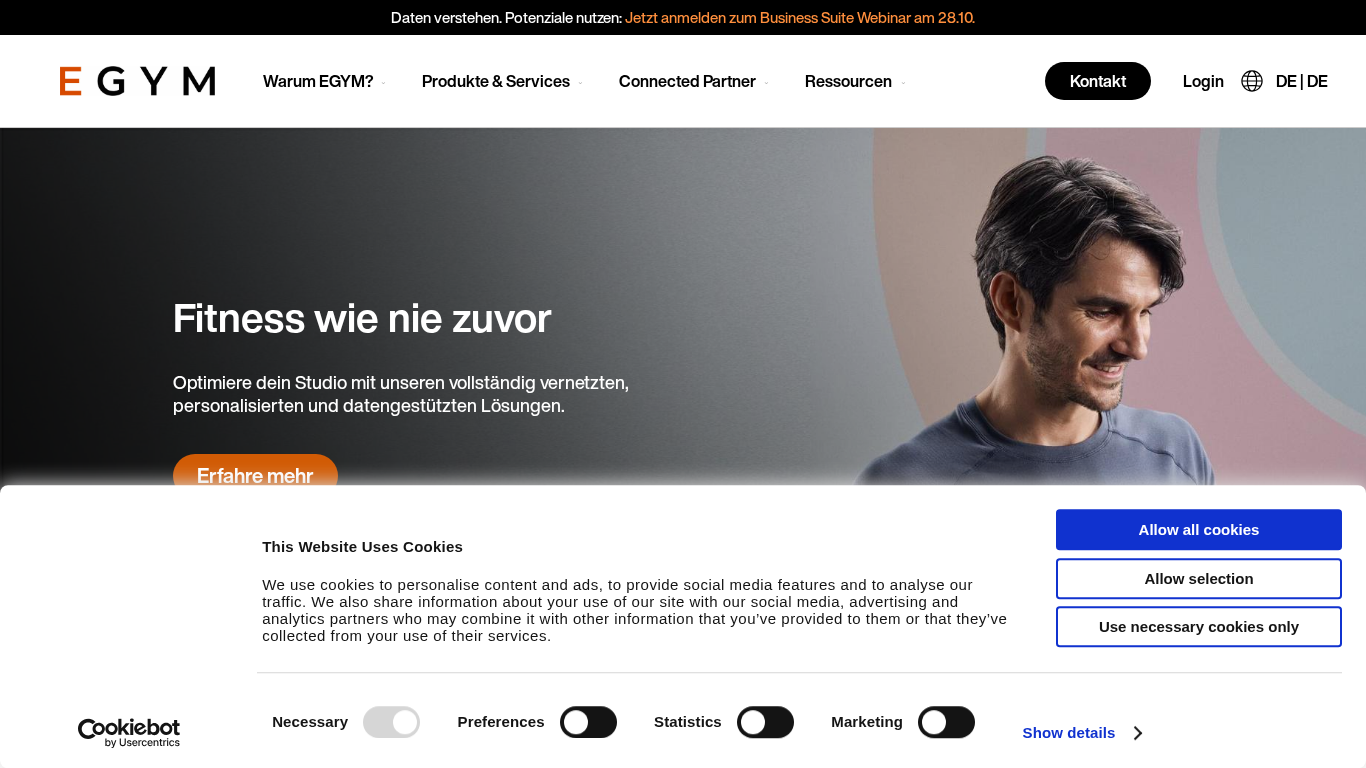This screenshot has height=768, width=1366.
Task: Click the Cookiebot logo
Action: 129,732
